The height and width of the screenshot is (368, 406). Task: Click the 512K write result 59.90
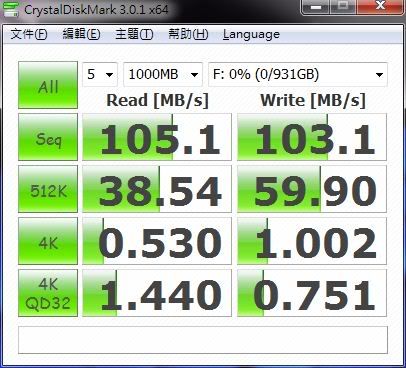point(312,189)
